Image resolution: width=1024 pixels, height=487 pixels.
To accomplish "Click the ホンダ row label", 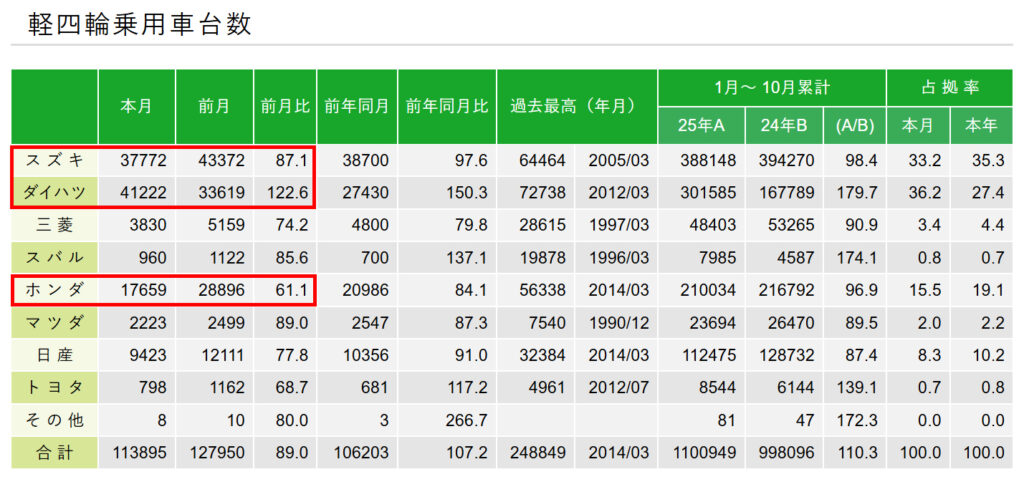I will (x=55, y=290).
